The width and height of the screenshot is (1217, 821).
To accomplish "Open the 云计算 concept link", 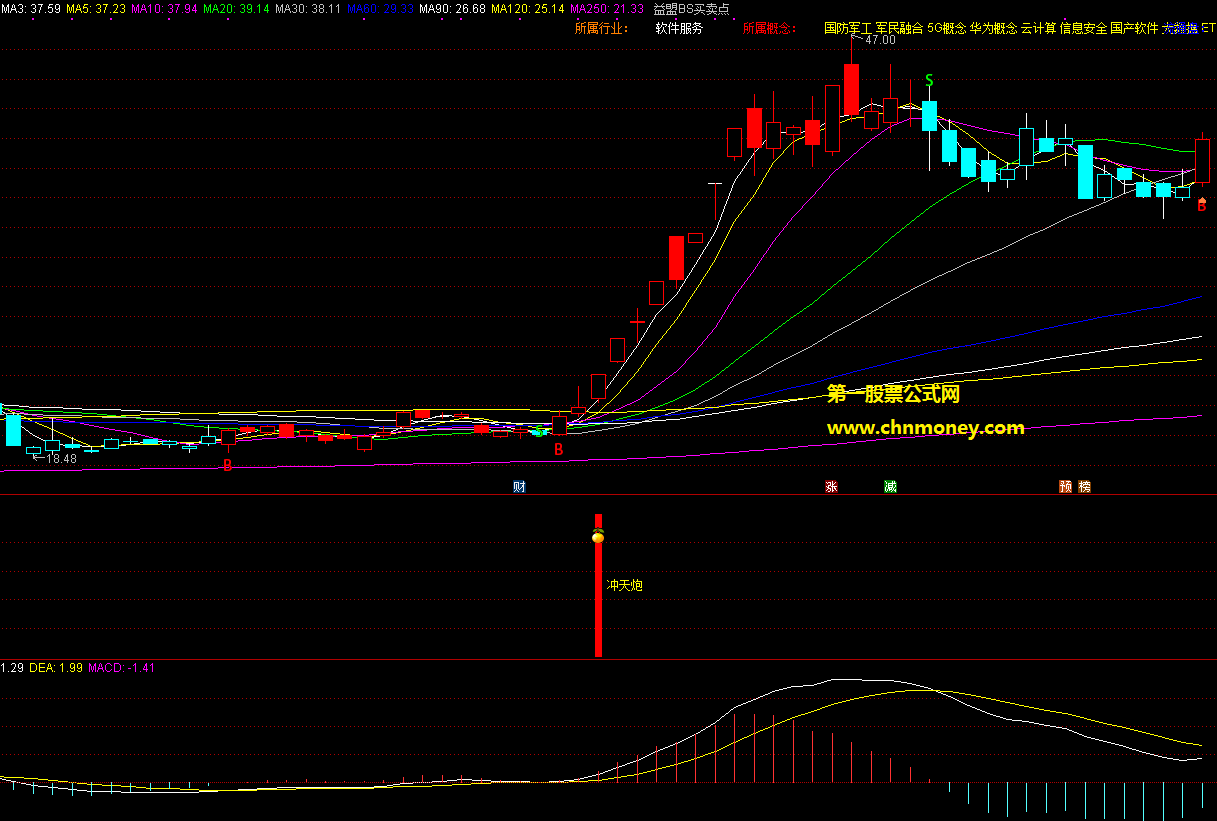I will click(1038, 28).
